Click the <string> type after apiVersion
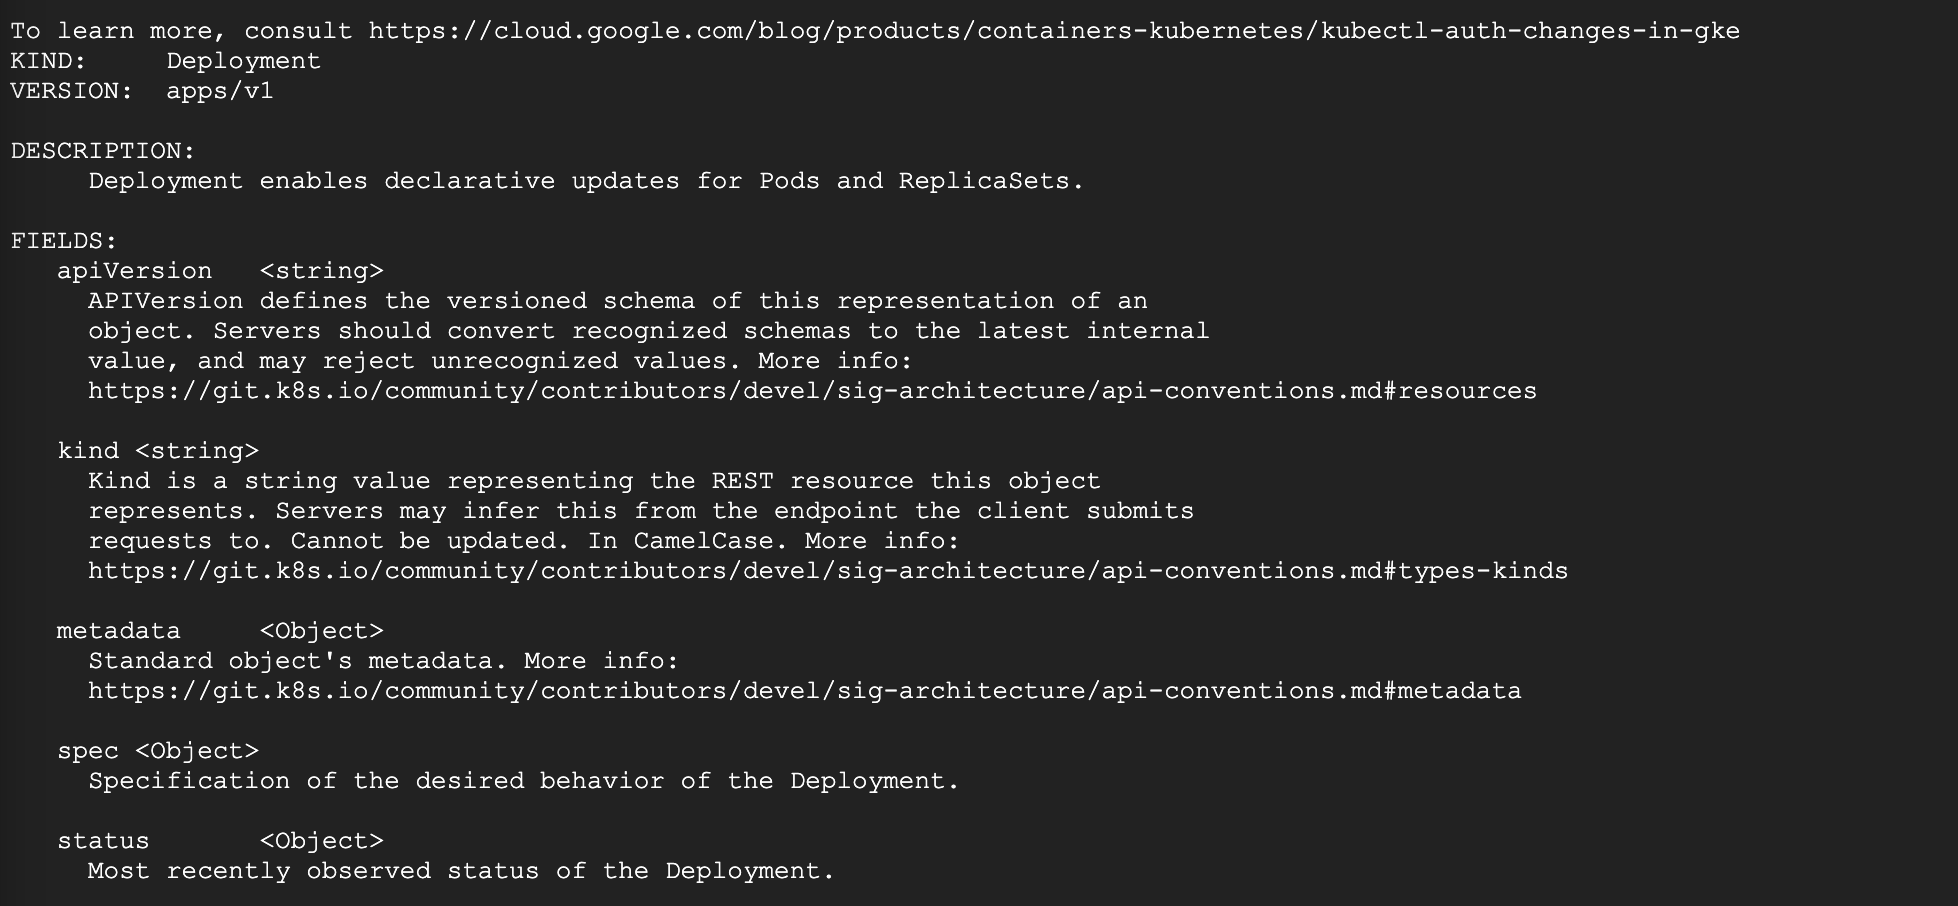 [x=322, y=271]
